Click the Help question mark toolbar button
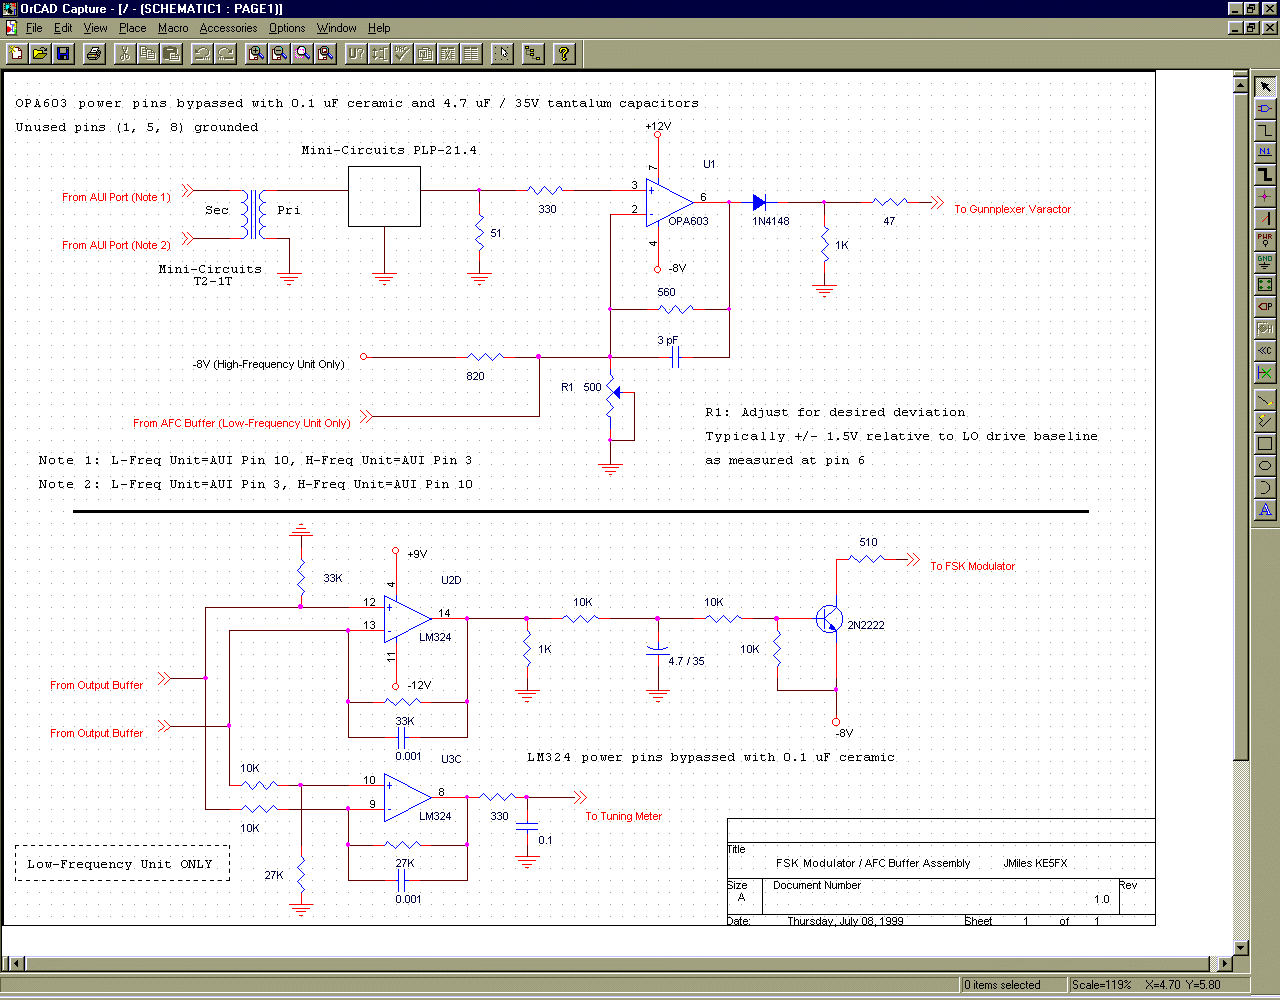This screenshot has height=1000, width=1280. 564,53
